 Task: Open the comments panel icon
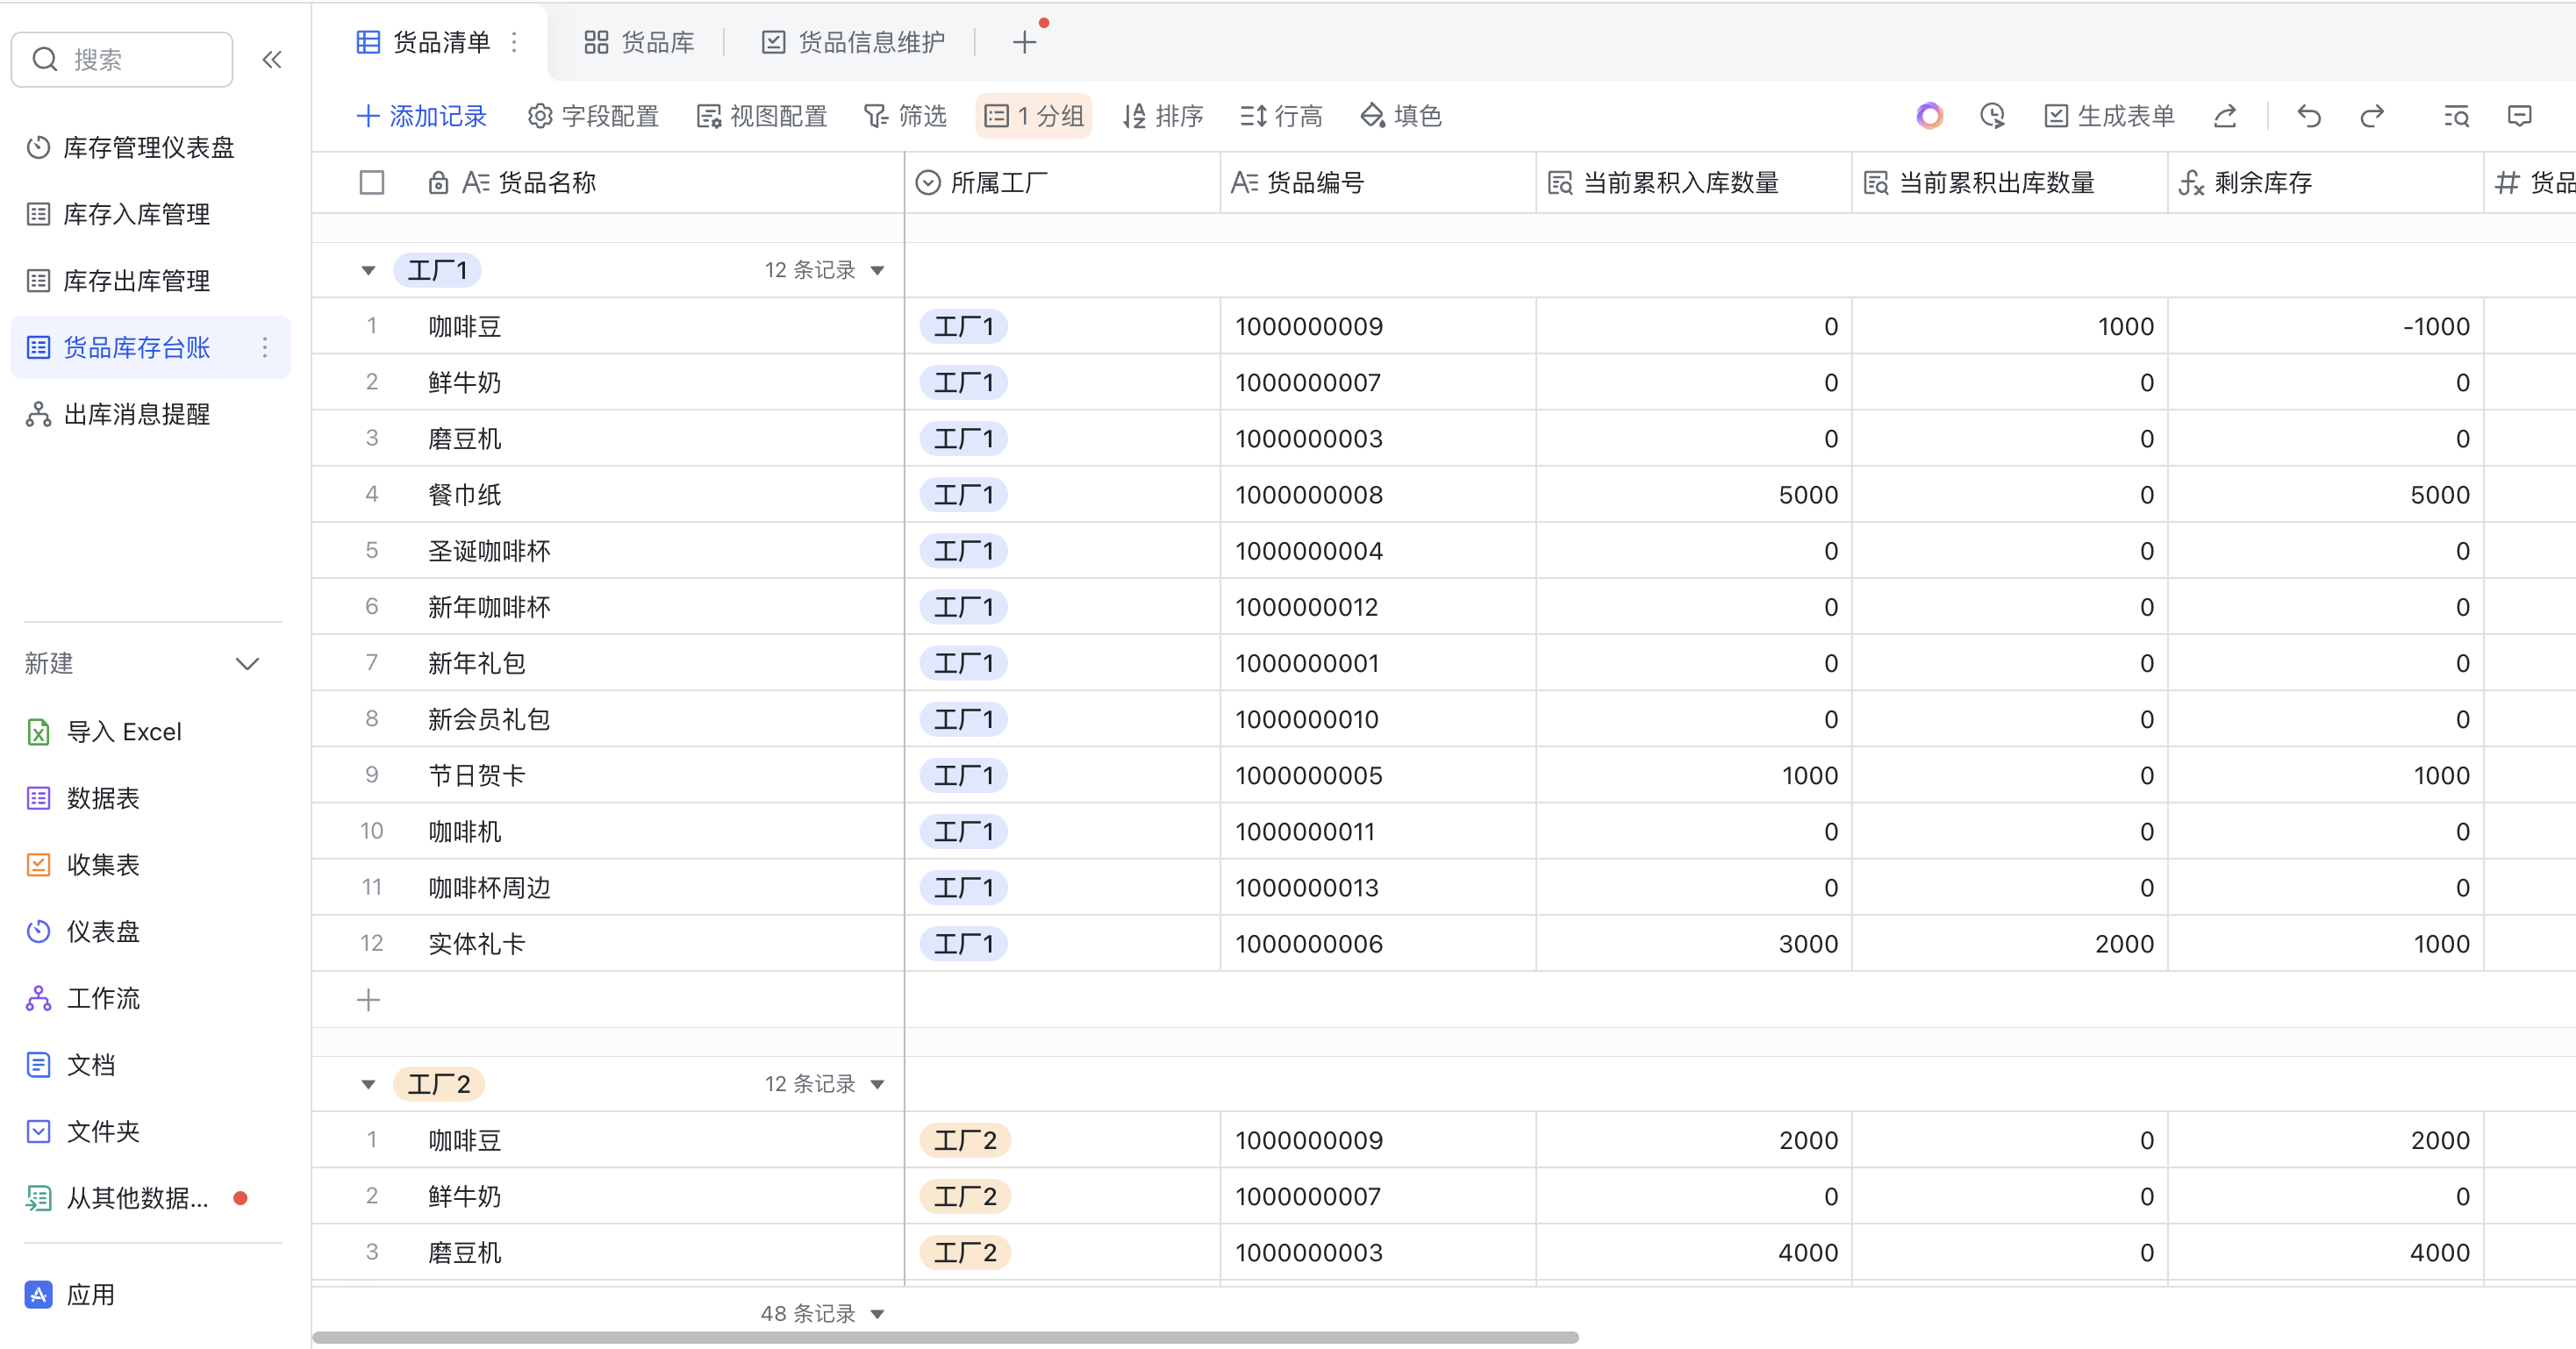tap(2519, 116)
